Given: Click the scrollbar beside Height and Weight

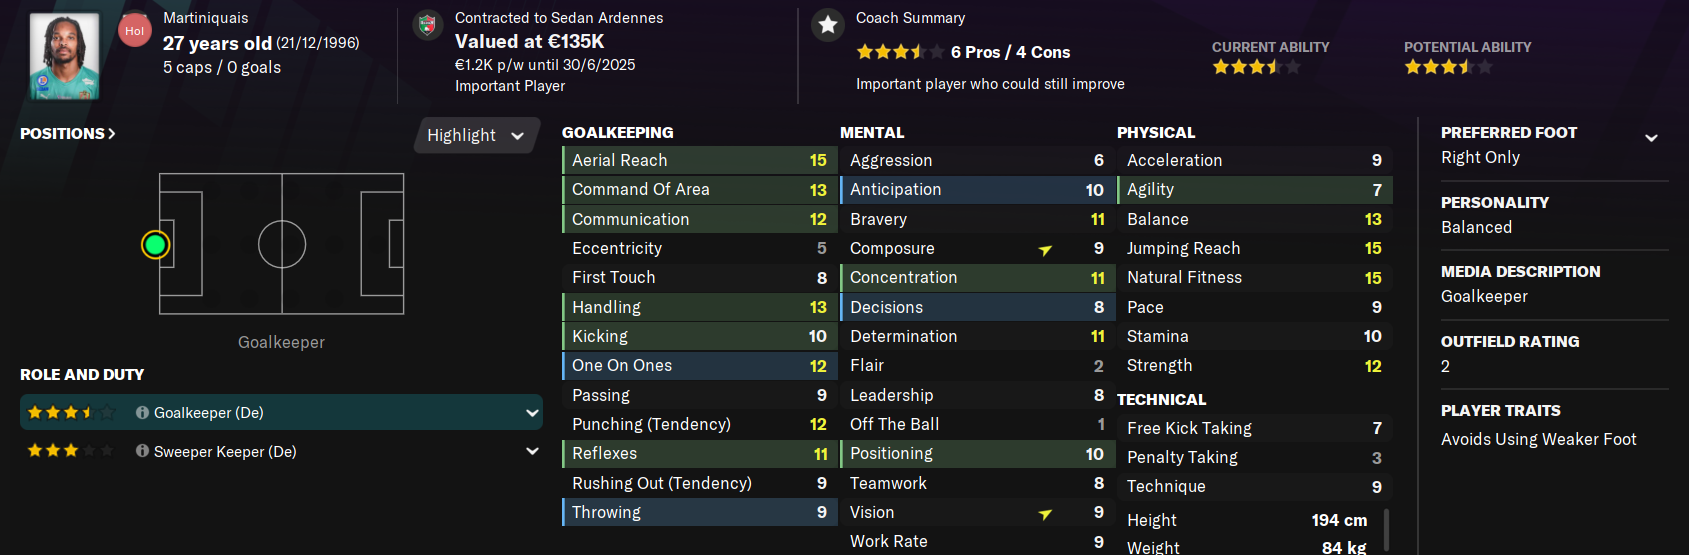Looking at the screenshot, I should tap(1386, 530).
